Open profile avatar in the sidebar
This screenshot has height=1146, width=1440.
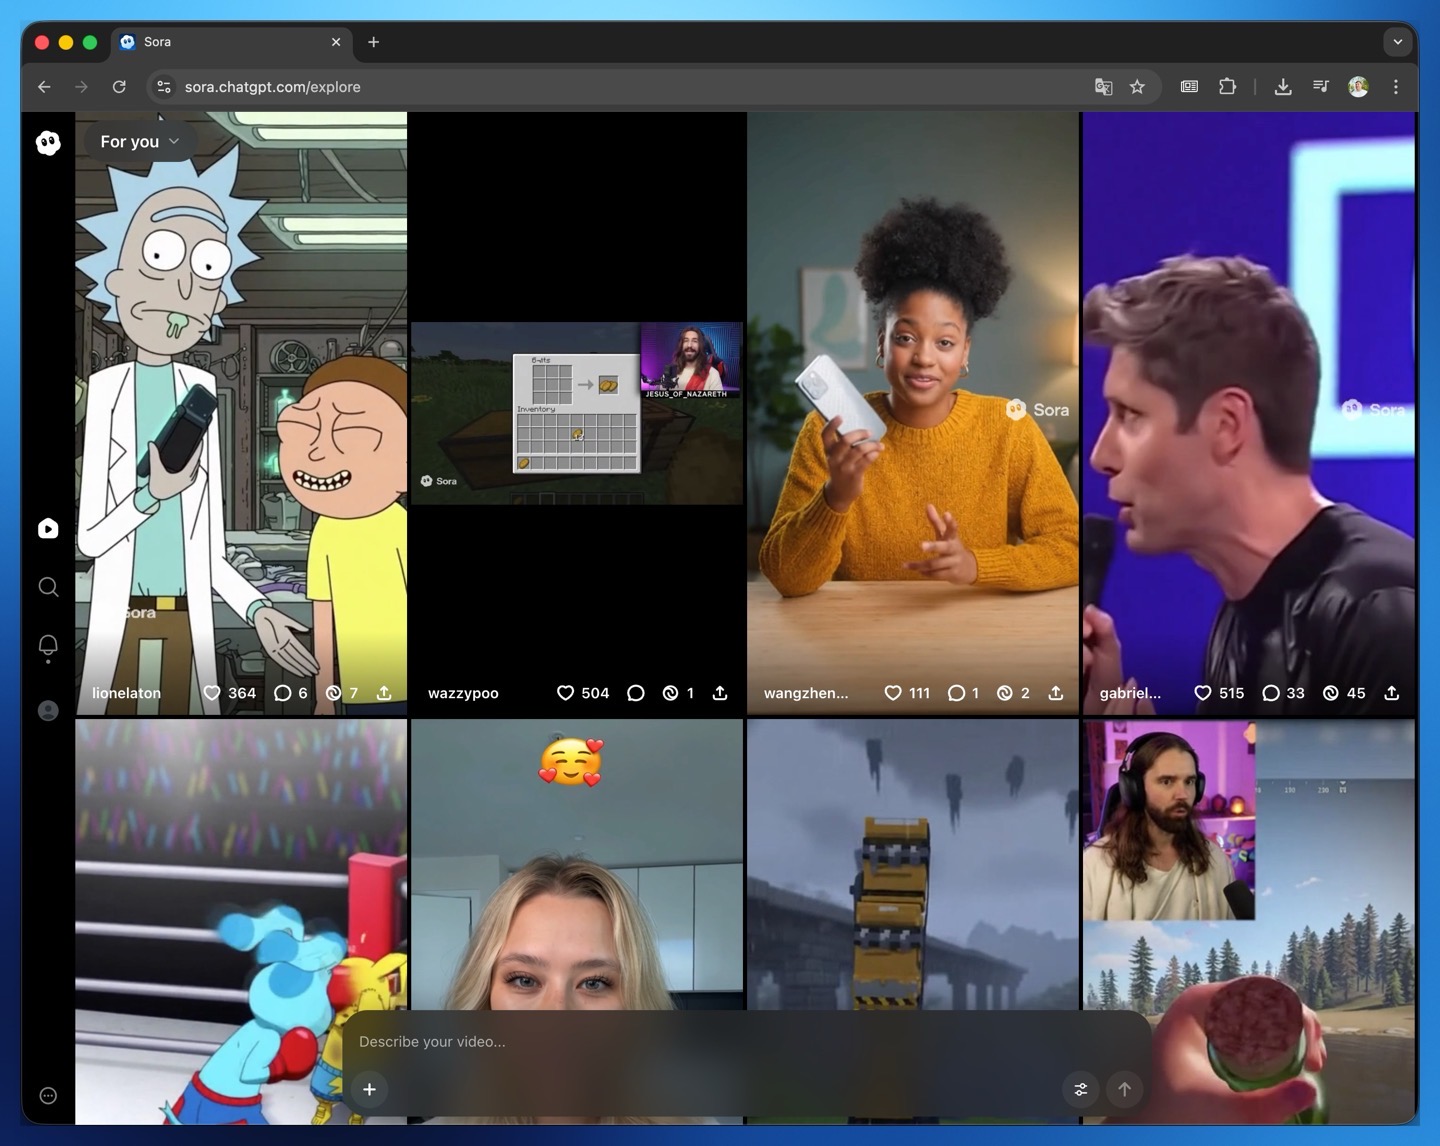coord(48,711)
